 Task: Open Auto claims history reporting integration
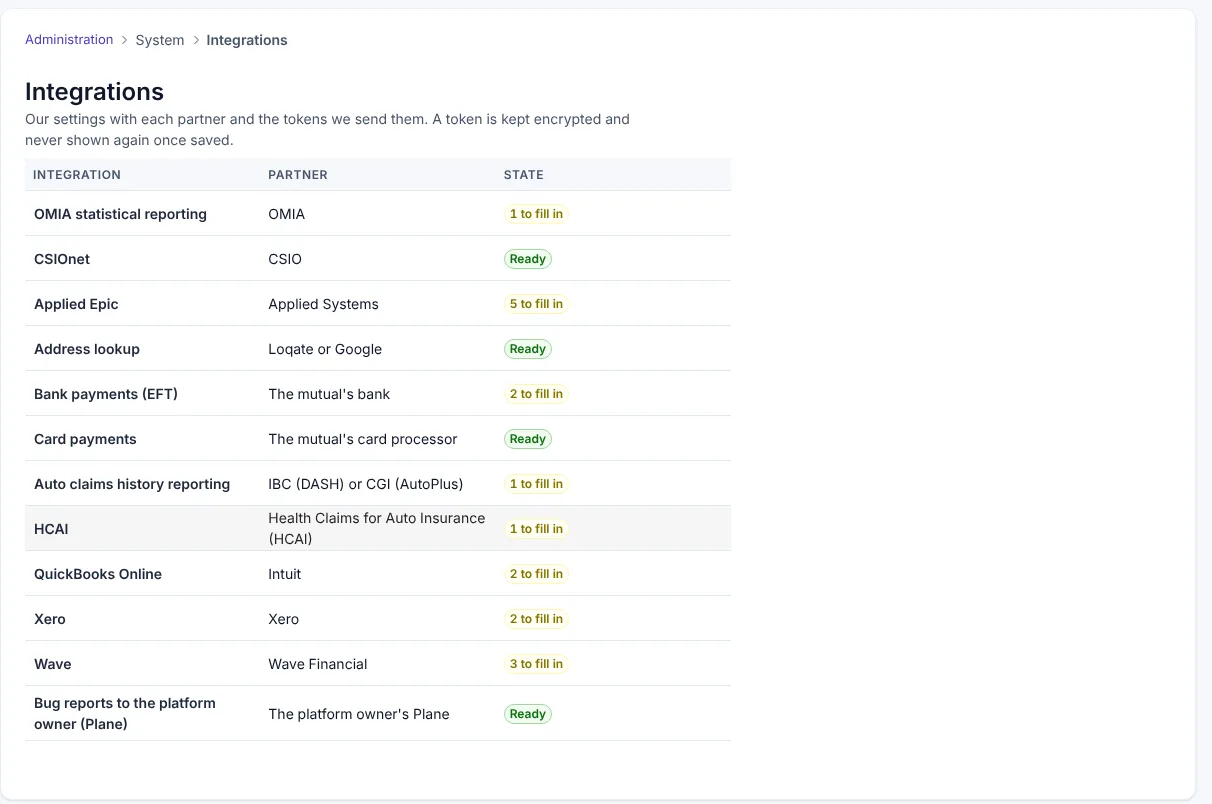tap(132, 484)
